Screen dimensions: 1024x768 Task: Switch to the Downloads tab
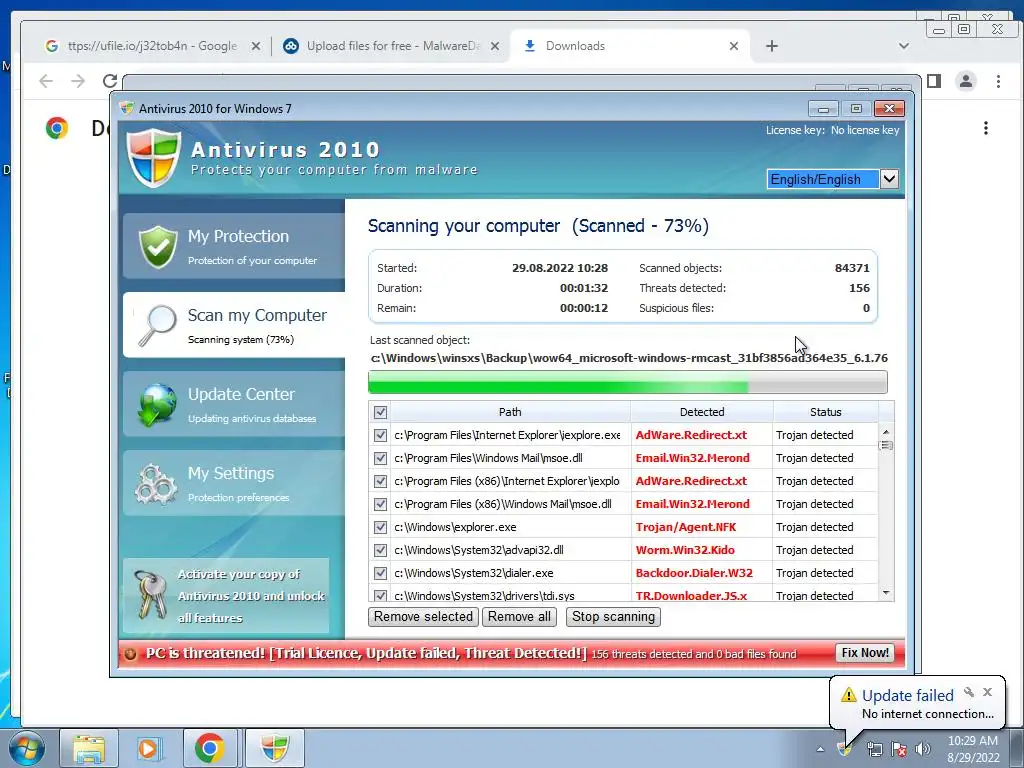[630, 46]
